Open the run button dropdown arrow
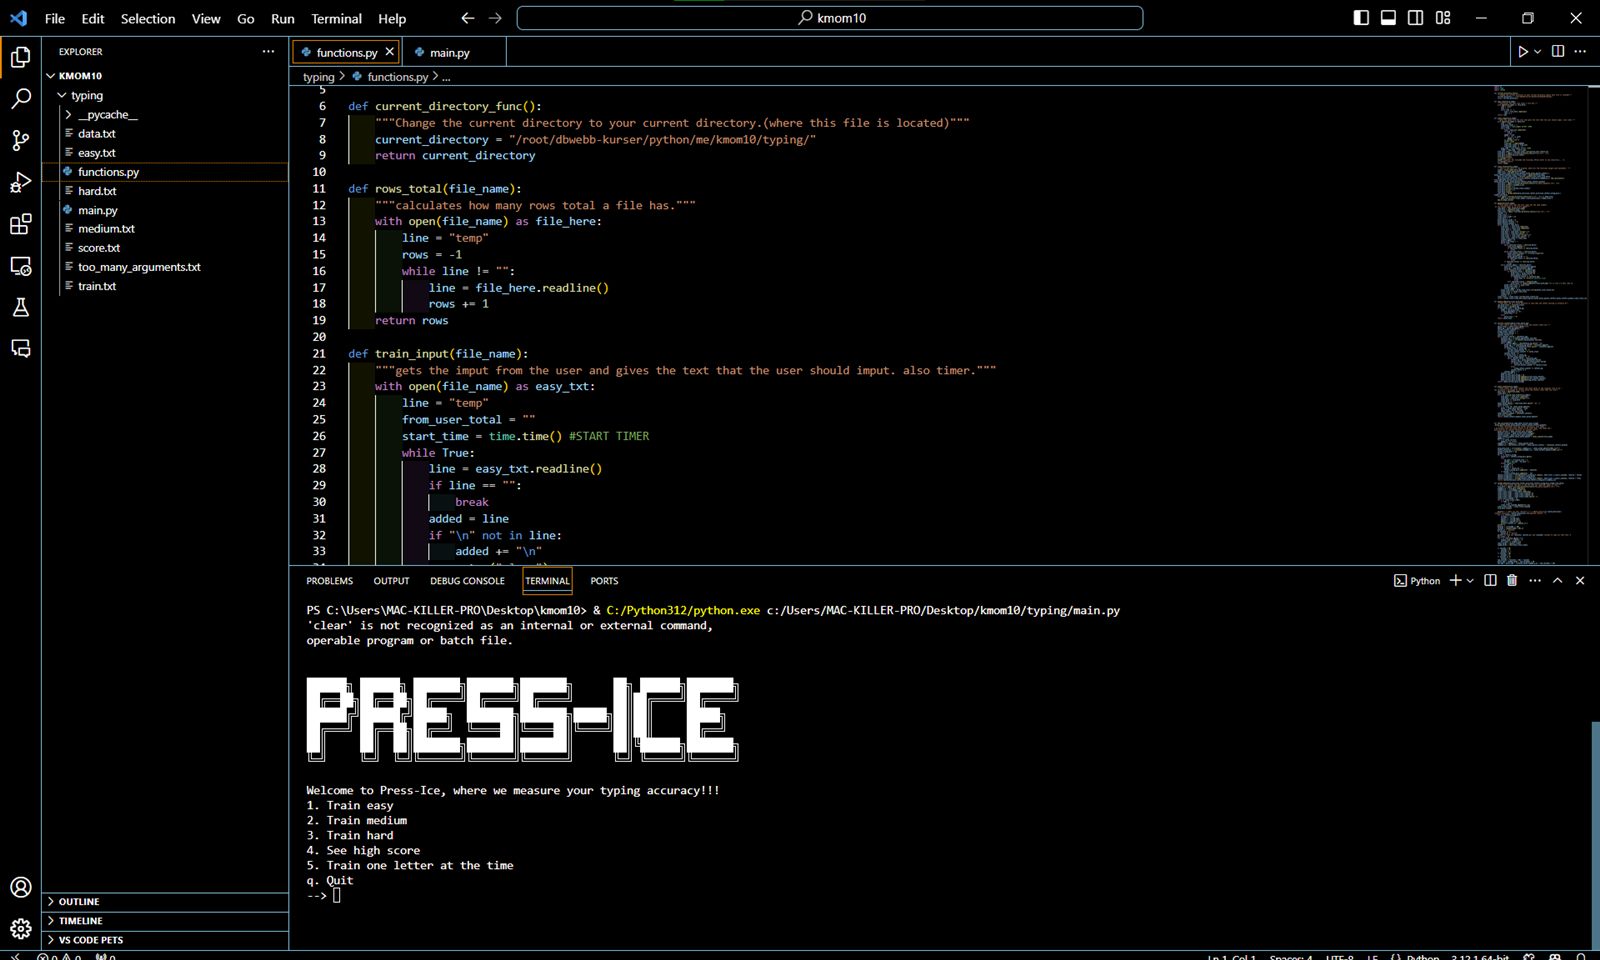Image resolution: width=1600 pixels, height=960 pixels. pos(1538,52)
